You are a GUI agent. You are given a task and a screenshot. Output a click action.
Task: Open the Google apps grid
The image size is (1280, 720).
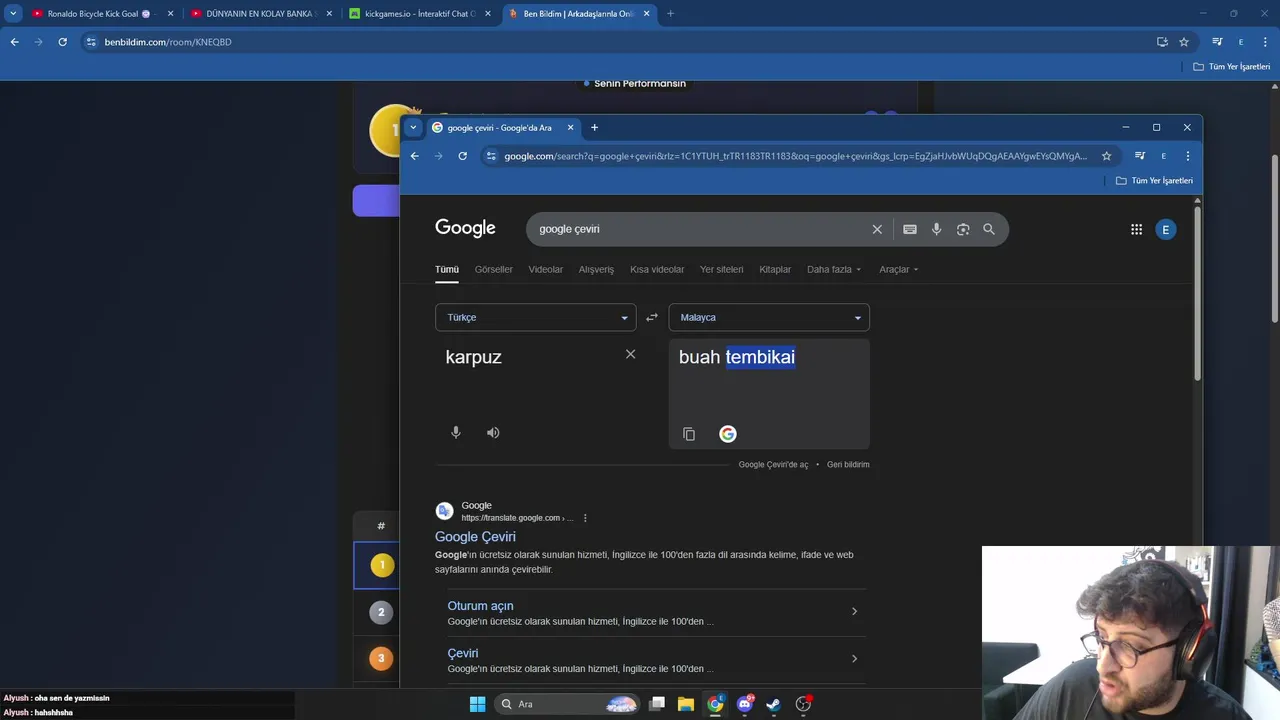(x=1136, y=229)
